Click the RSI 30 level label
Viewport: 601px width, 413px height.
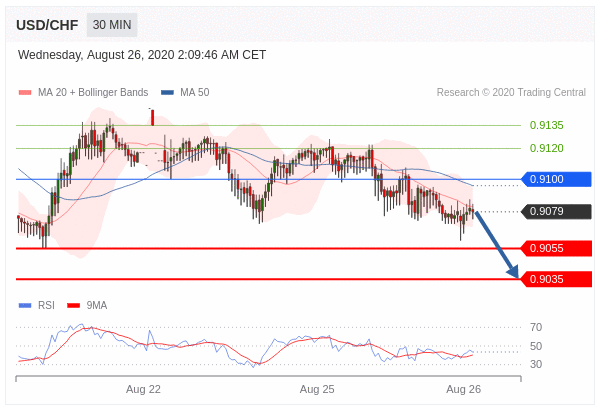[x=536, y=364]
